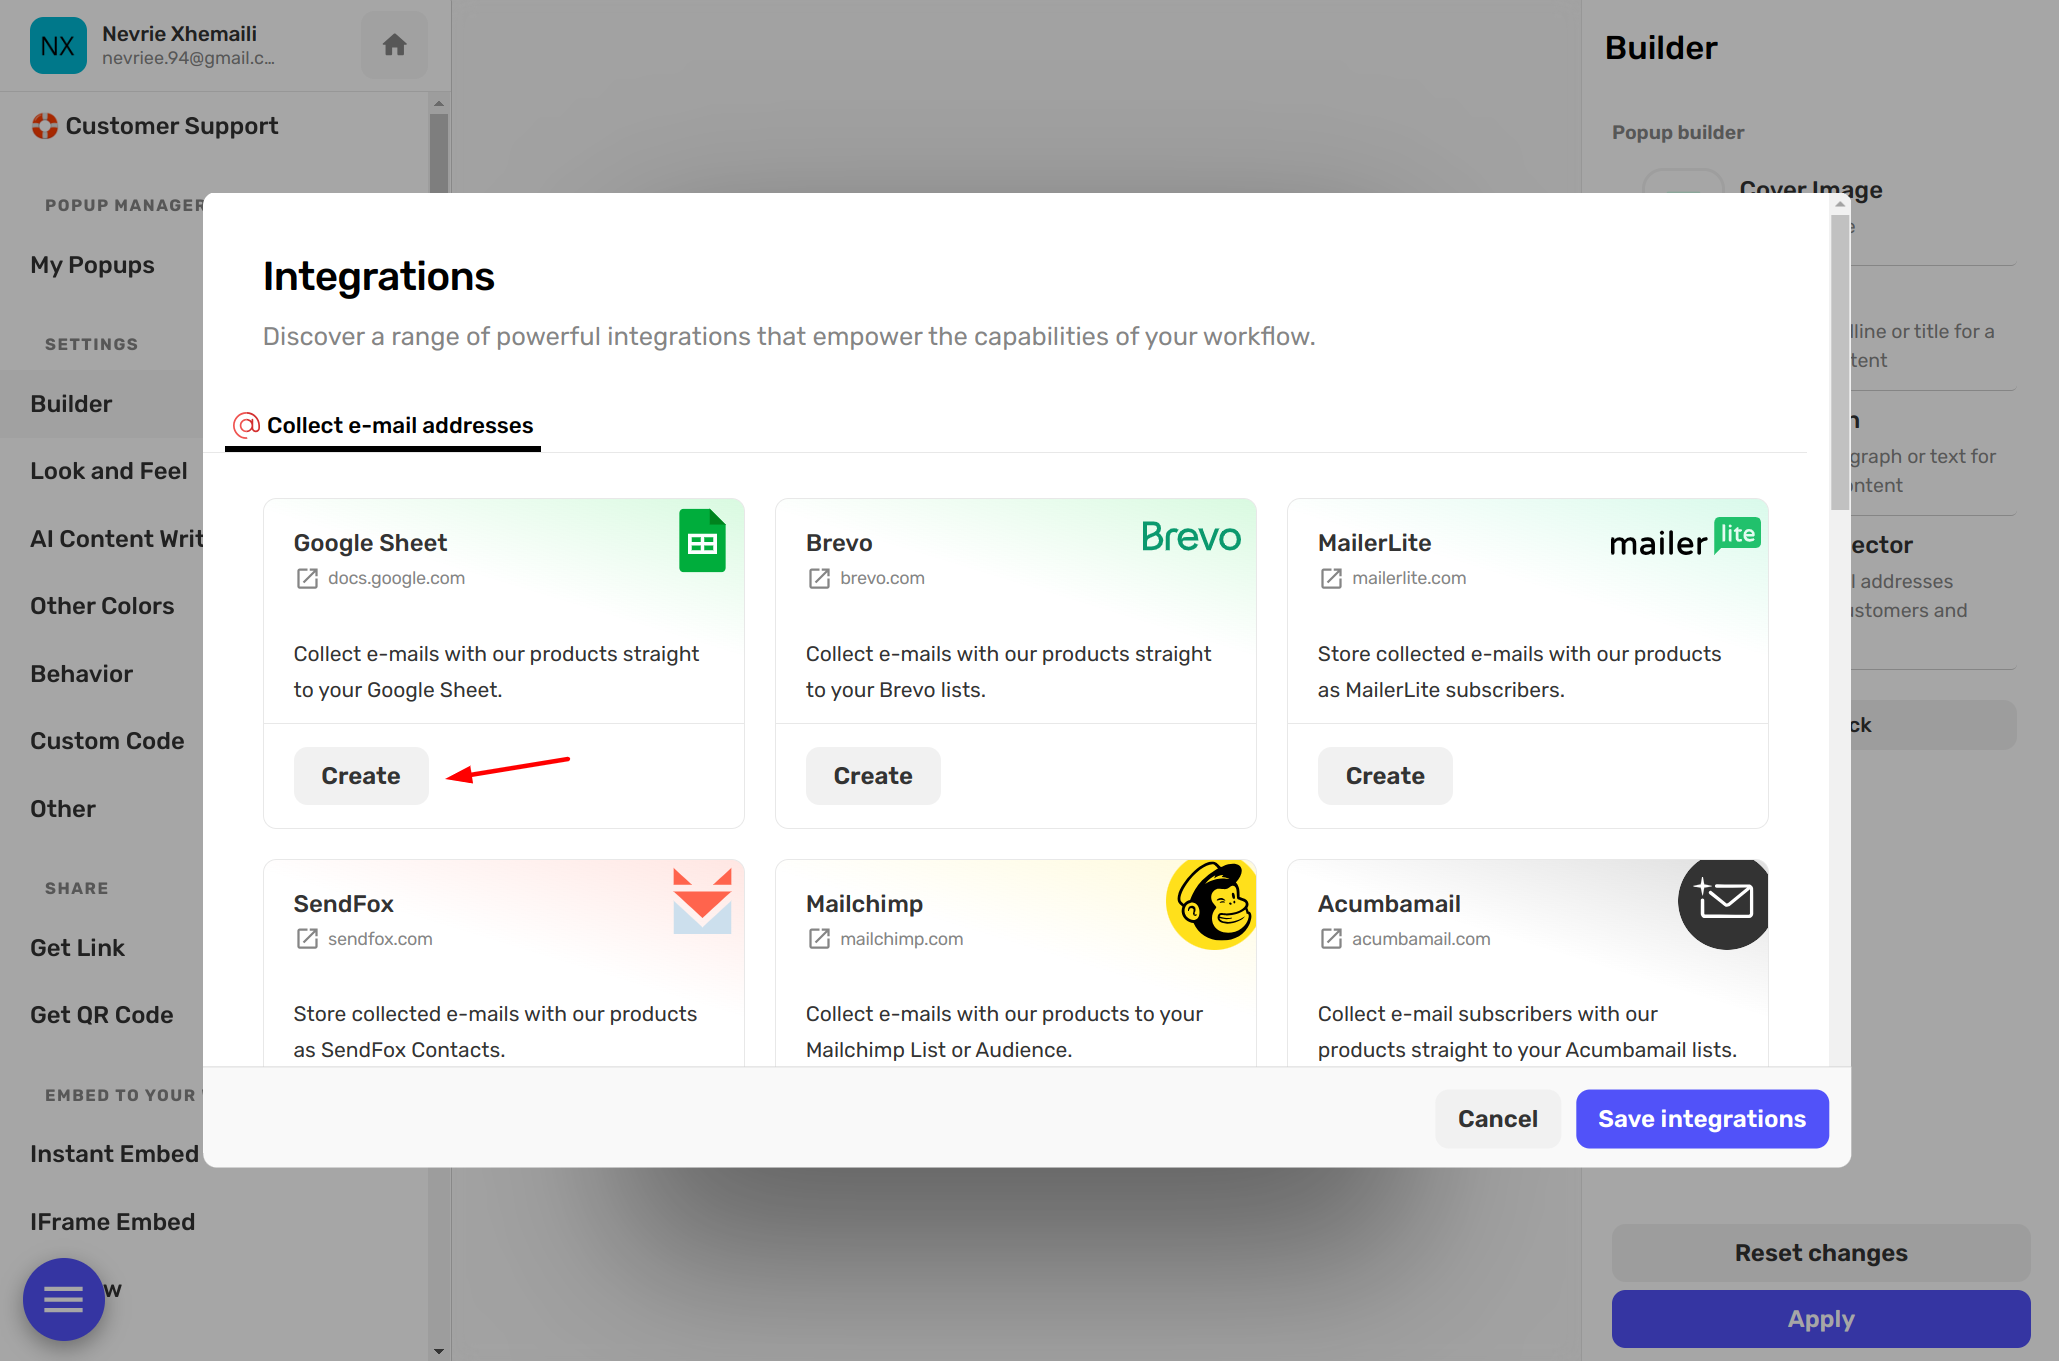Click the Apply button in Builder panel
The image size is (2059, 1361).
[x=1821, y=1319]
